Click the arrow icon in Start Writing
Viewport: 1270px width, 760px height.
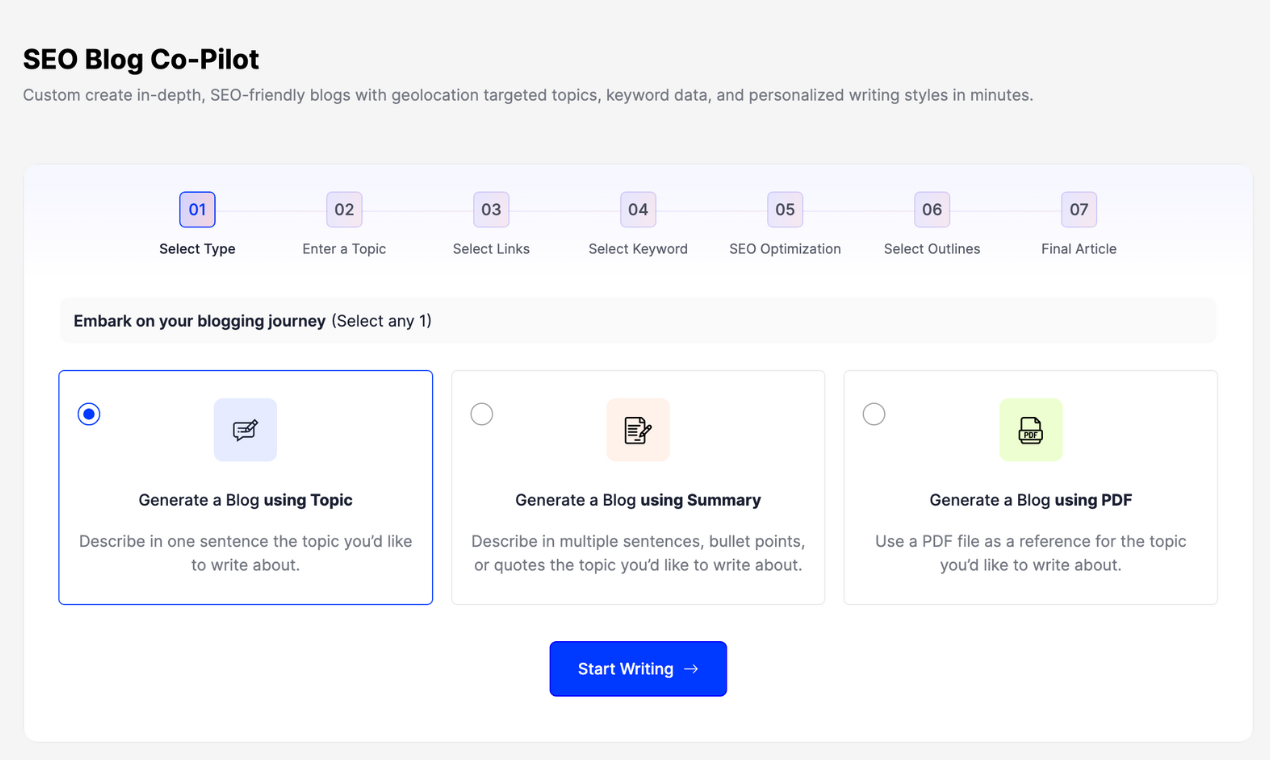691,669
